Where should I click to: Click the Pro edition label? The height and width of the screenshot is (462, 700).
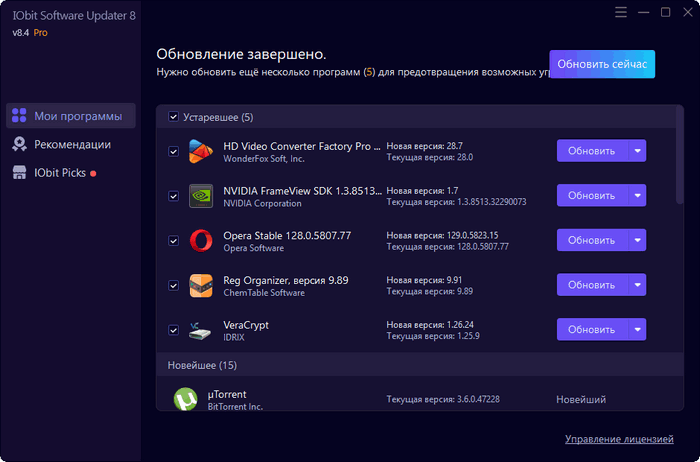coord(40,33)
